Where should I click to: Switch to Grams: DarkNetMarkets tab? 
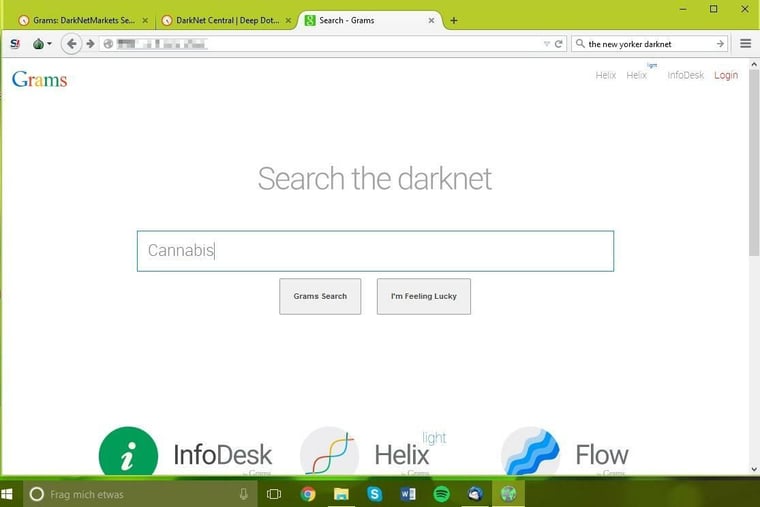[x=82, y=20]
